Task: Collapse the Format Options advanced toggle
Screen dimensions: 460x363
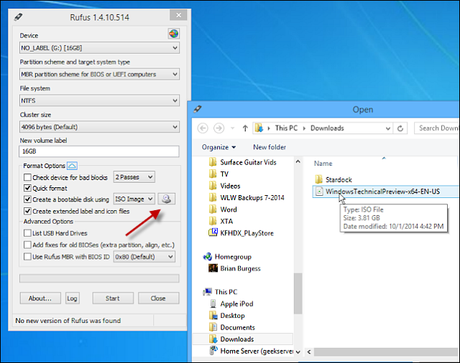Action: (72, 166)
